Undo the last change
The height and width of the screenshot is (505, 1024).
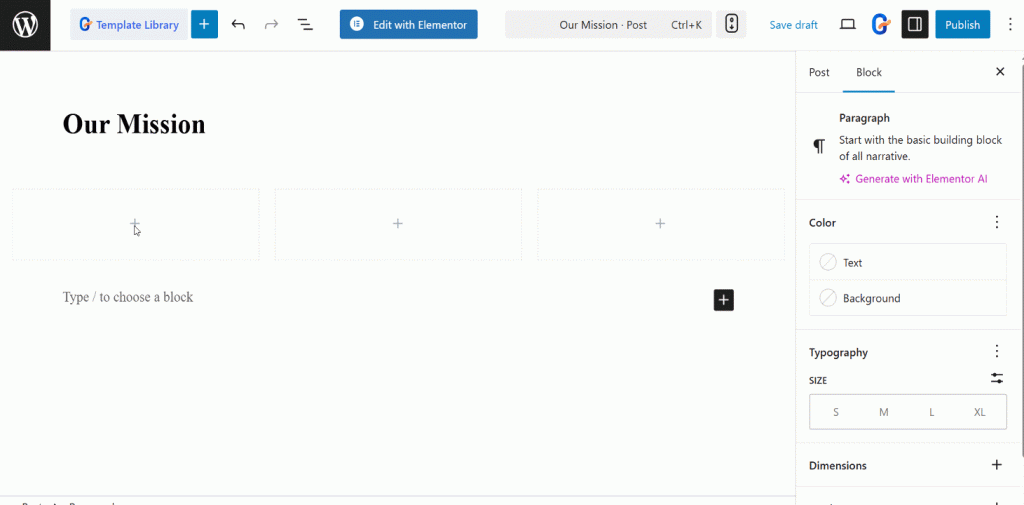click(238, 25)
